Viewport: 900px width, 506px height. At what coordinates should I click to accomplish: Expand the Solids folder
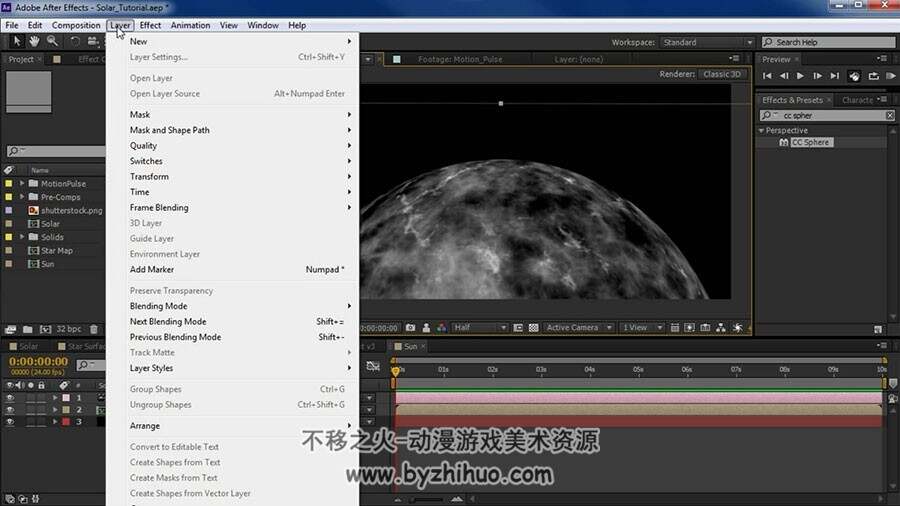[x=22, y=237]
